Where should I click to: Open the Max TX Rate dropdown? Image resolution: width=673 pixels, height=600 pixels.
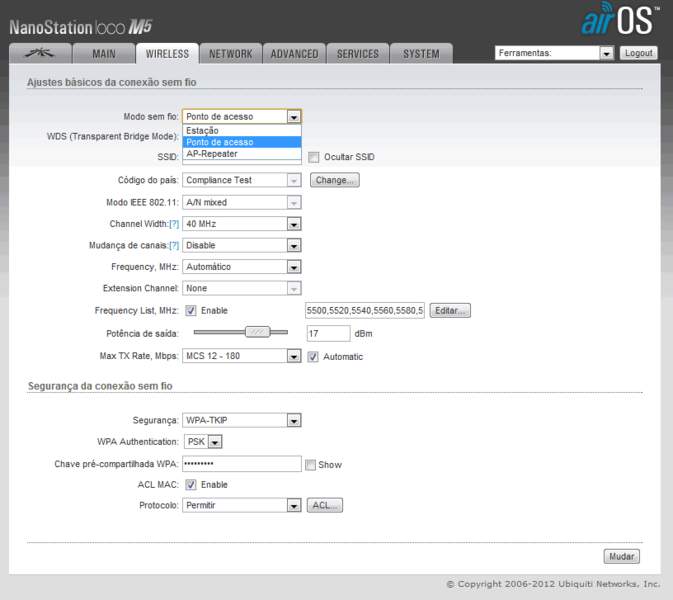242,356
